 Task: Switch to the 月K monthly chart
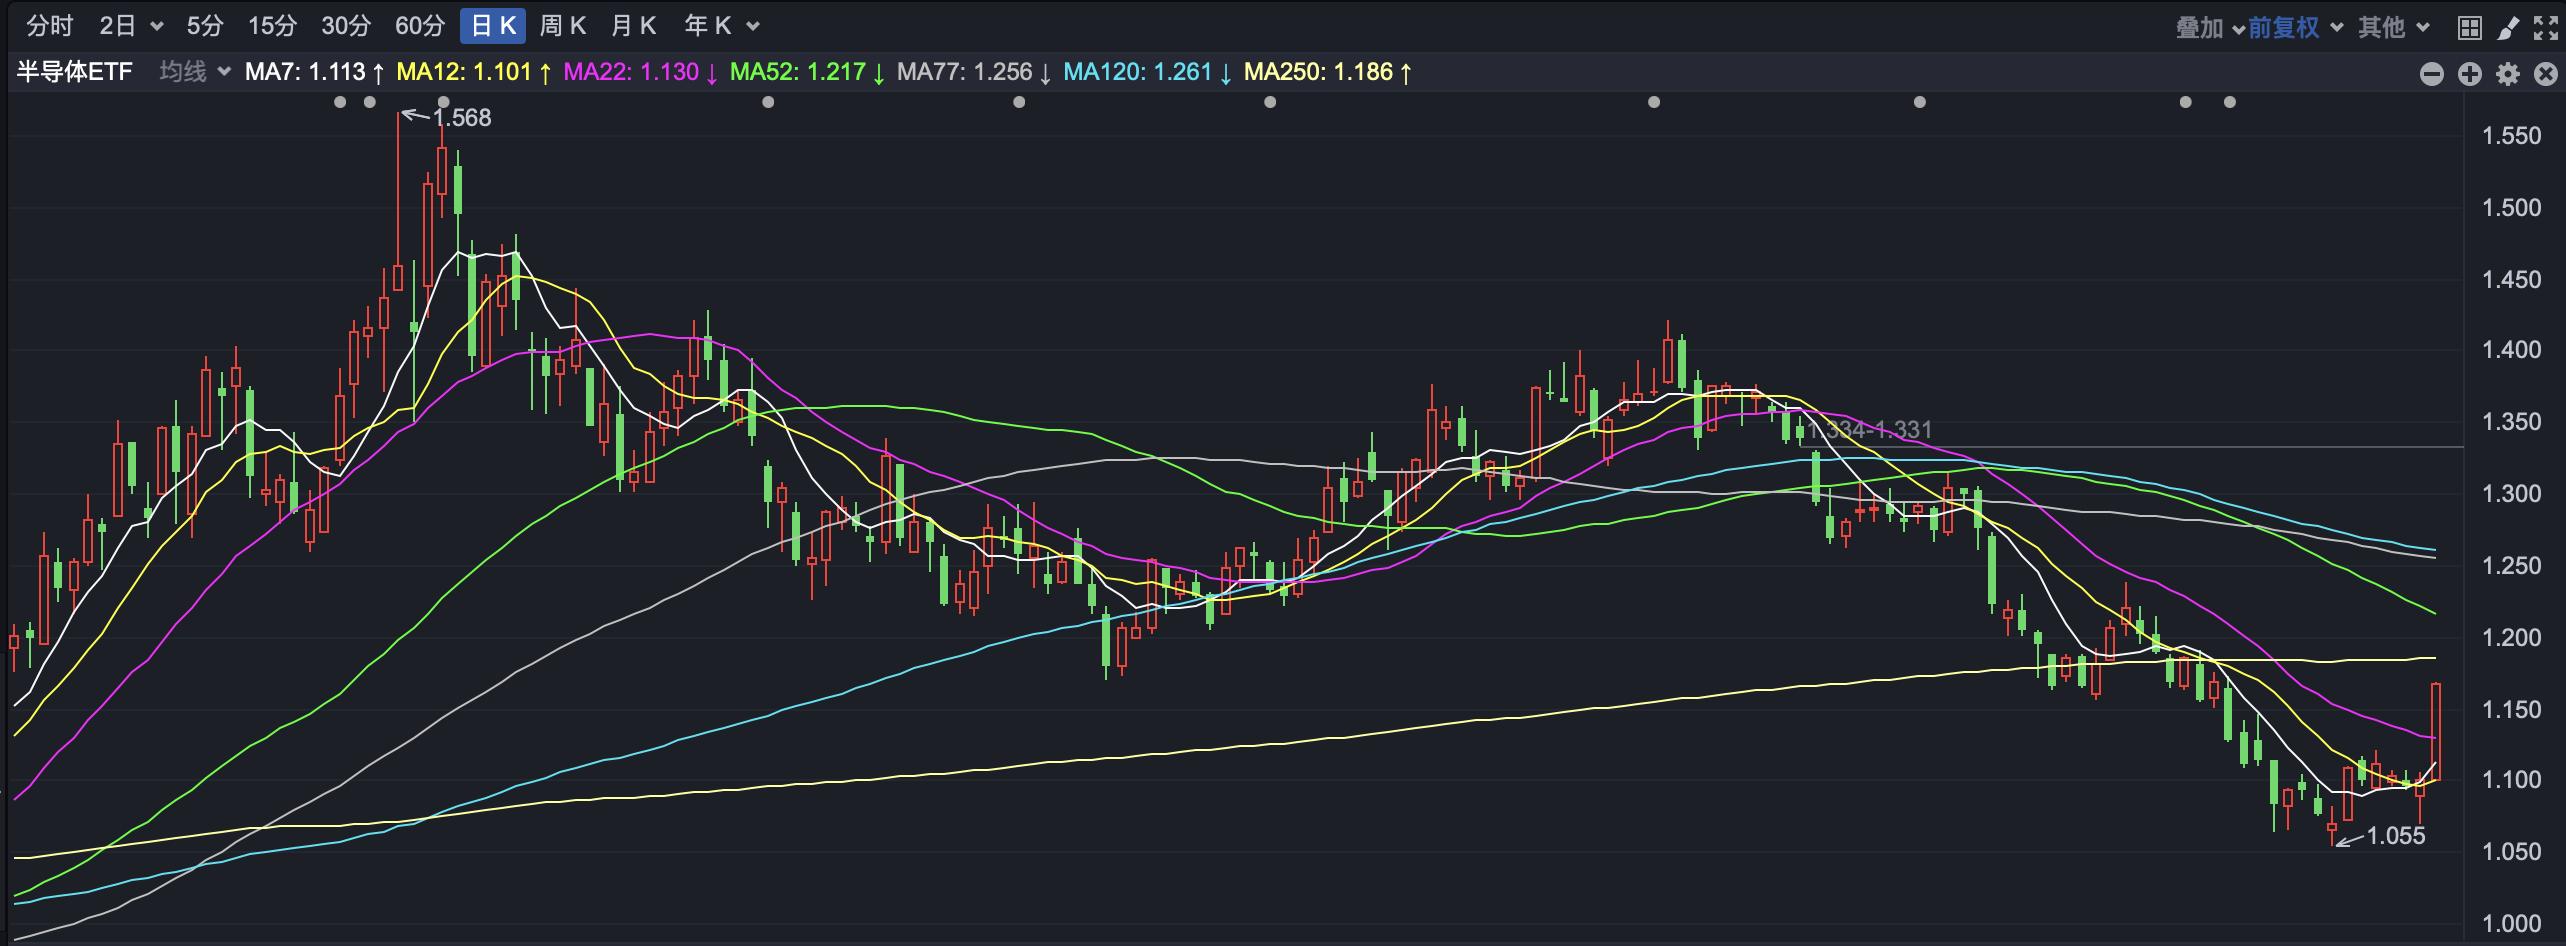[x=633, y=26]
